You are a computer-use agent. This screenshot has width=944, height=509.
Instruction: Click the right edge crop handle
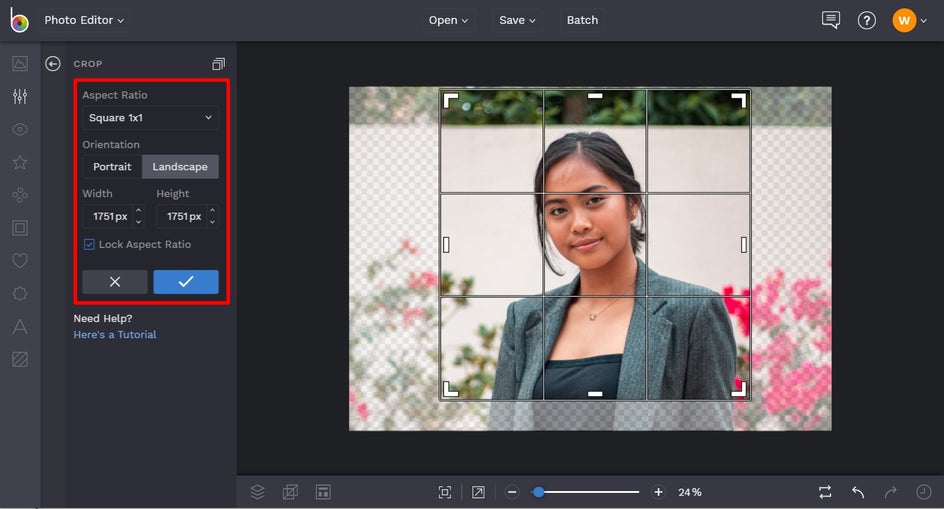point(744,245)
